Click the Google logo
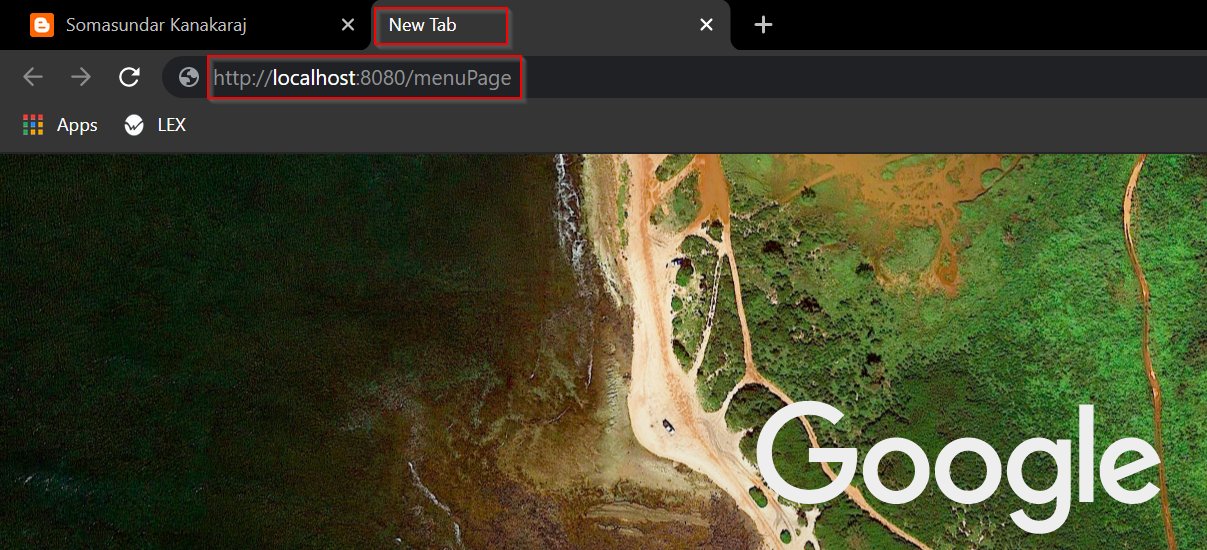 point(957,467)
